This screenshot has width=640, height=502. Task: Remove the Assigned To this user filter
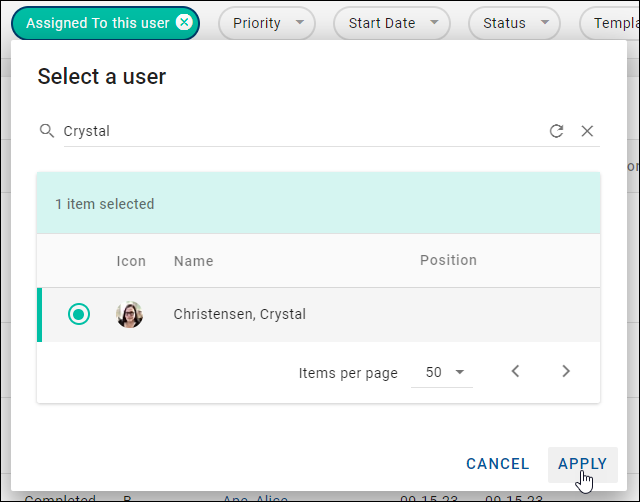(x=183, y=23)
